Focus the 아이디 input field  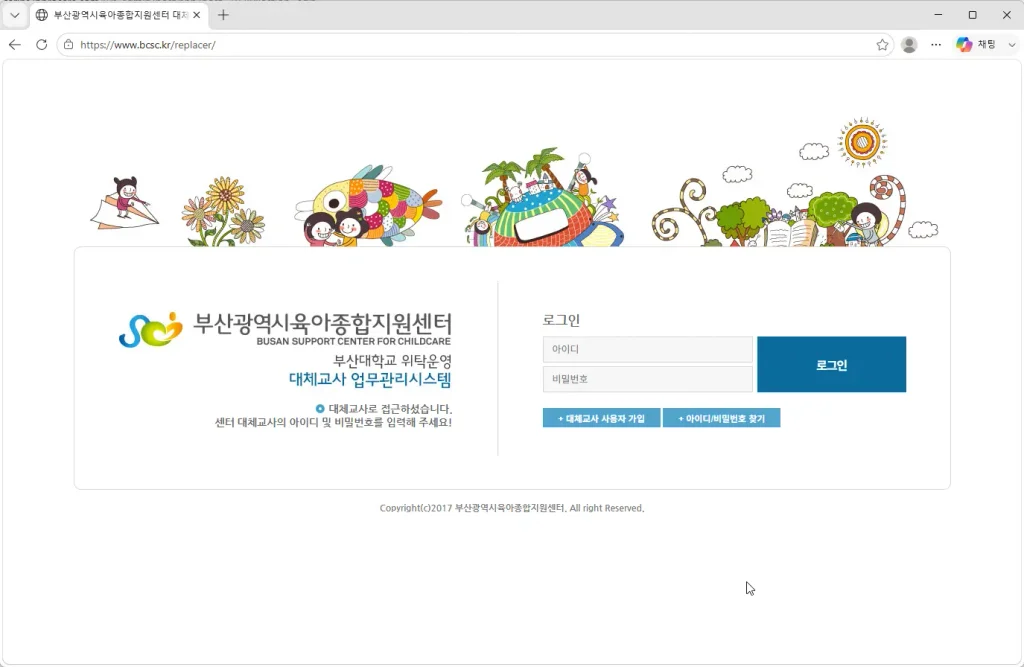(x=648, y=350)
